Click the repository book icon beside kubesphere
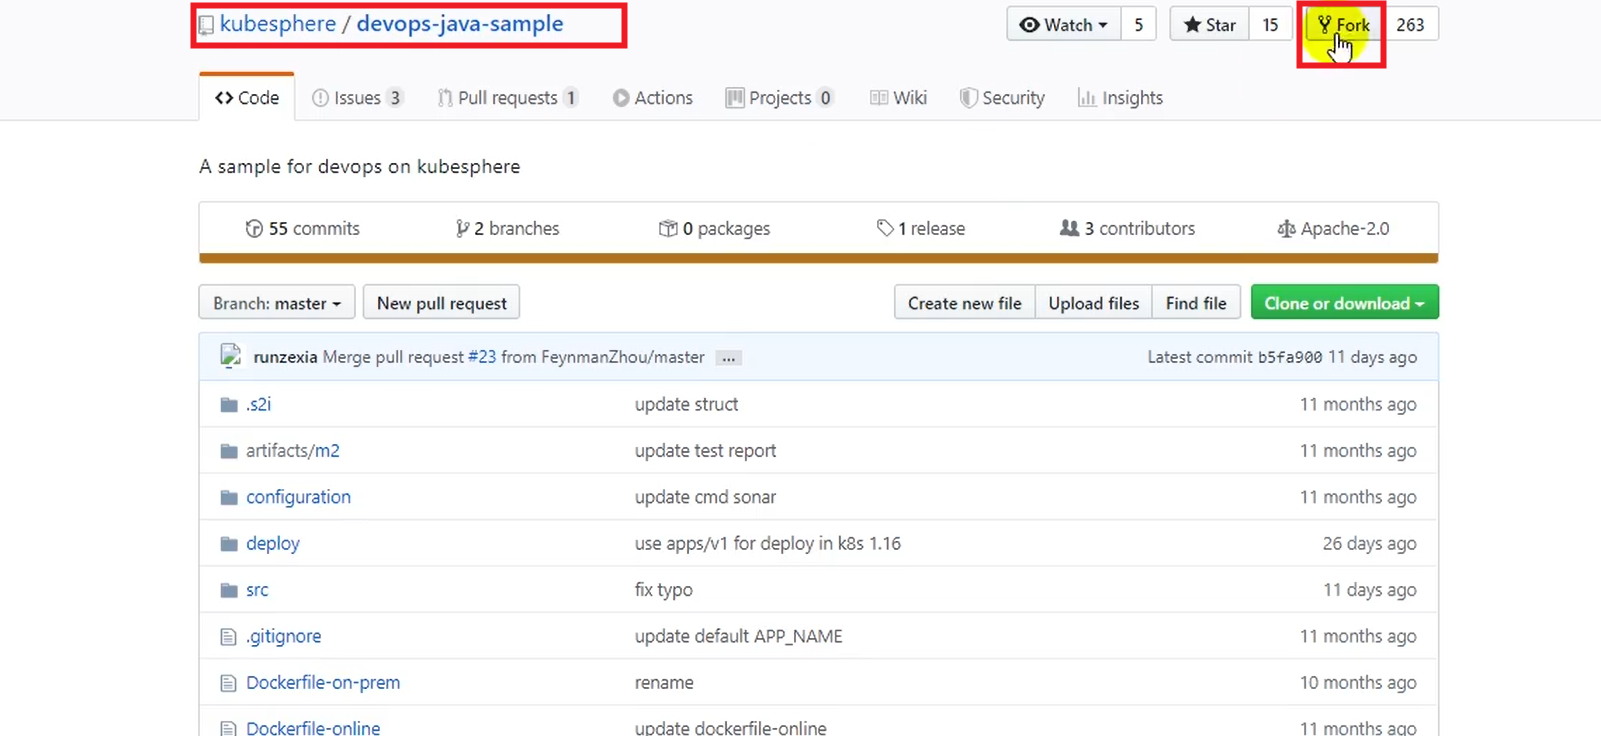This screenshot has height=736, width=1601. [206, 25]
